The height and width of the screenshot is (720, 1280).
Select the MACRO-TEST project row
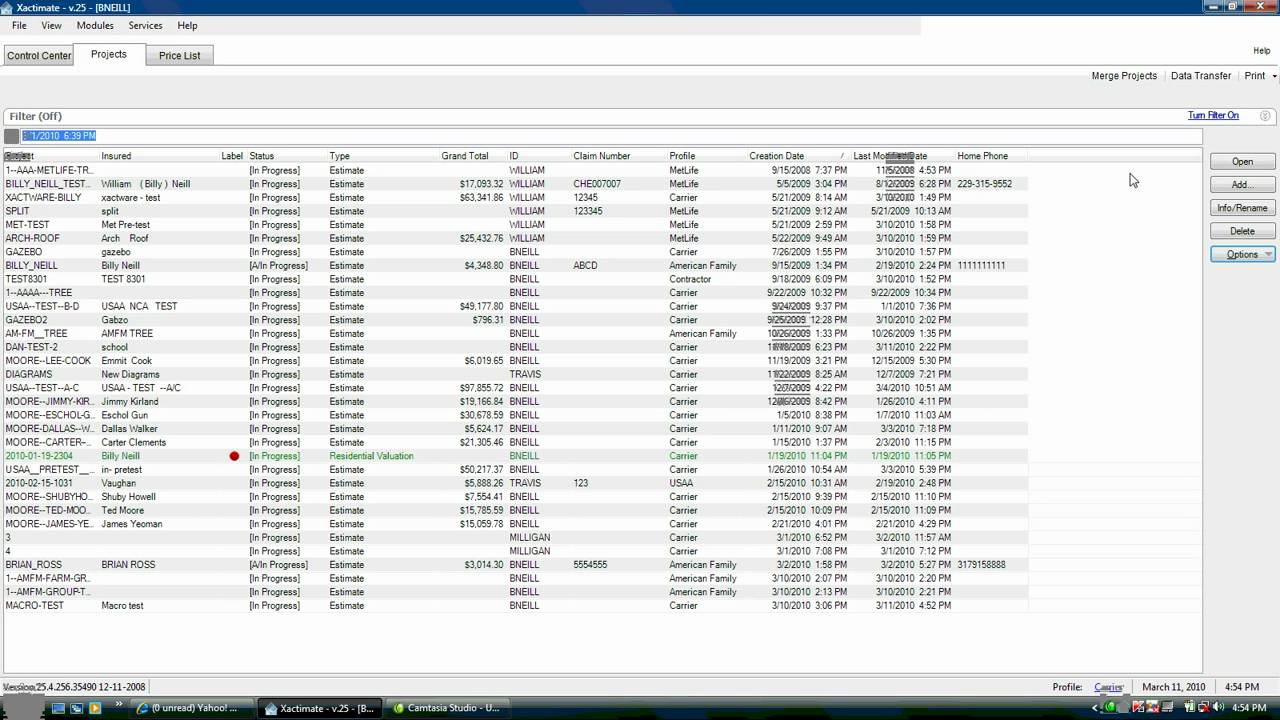tap(516, 606)
